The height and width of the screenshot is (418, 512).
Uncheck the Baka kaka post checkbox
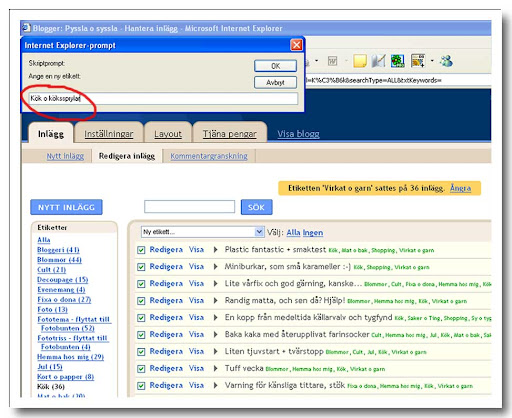[141, 335]
